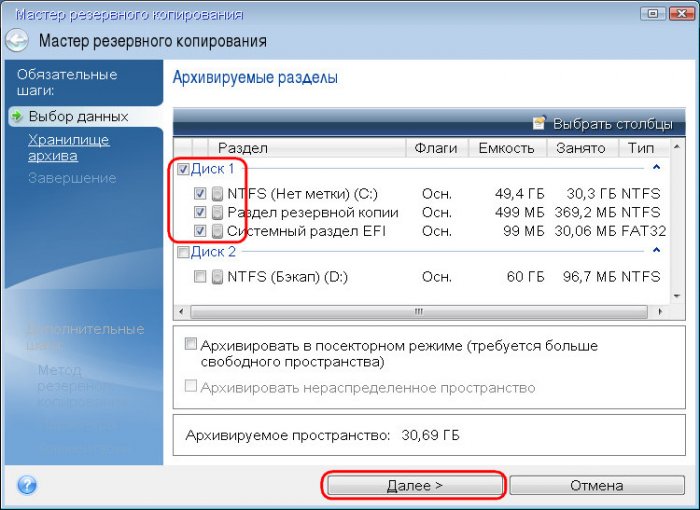Click drive icon of NTFS (Нет метки) (C:)
This screenshot has height=510, width=700.
(217, 194)
